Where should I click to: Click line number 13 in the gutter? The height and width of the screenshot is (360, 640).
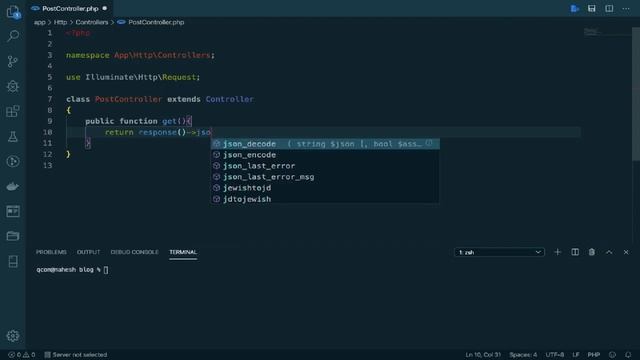coord(47,165)
